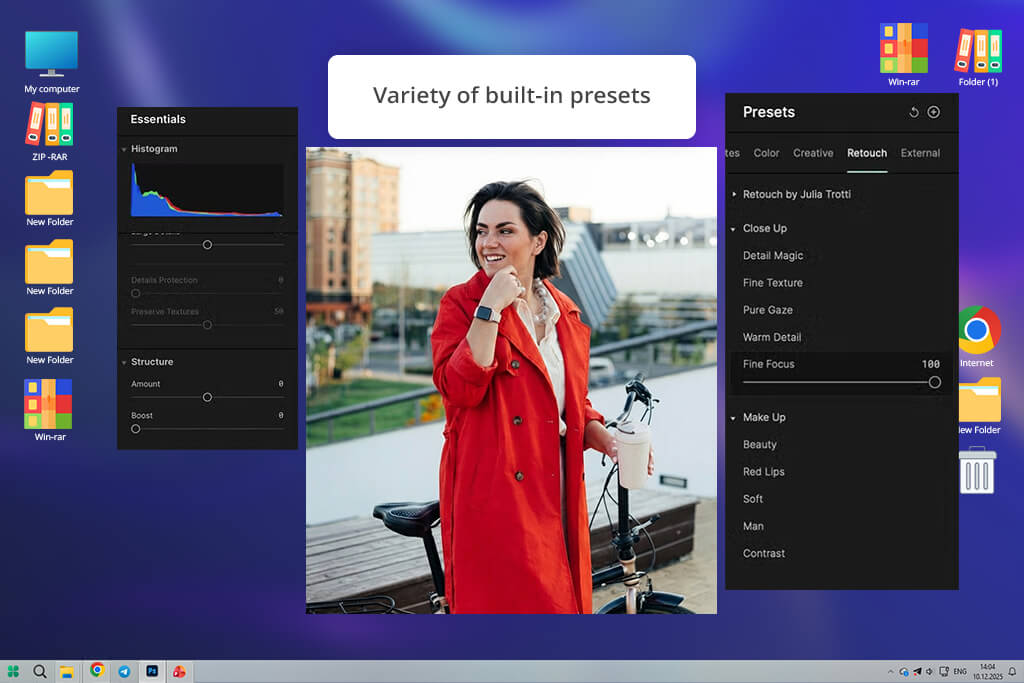The height and width of the screenshot is (683, 1024).
Task: Open Telegram from the taskbar
Action: point(124,671)
